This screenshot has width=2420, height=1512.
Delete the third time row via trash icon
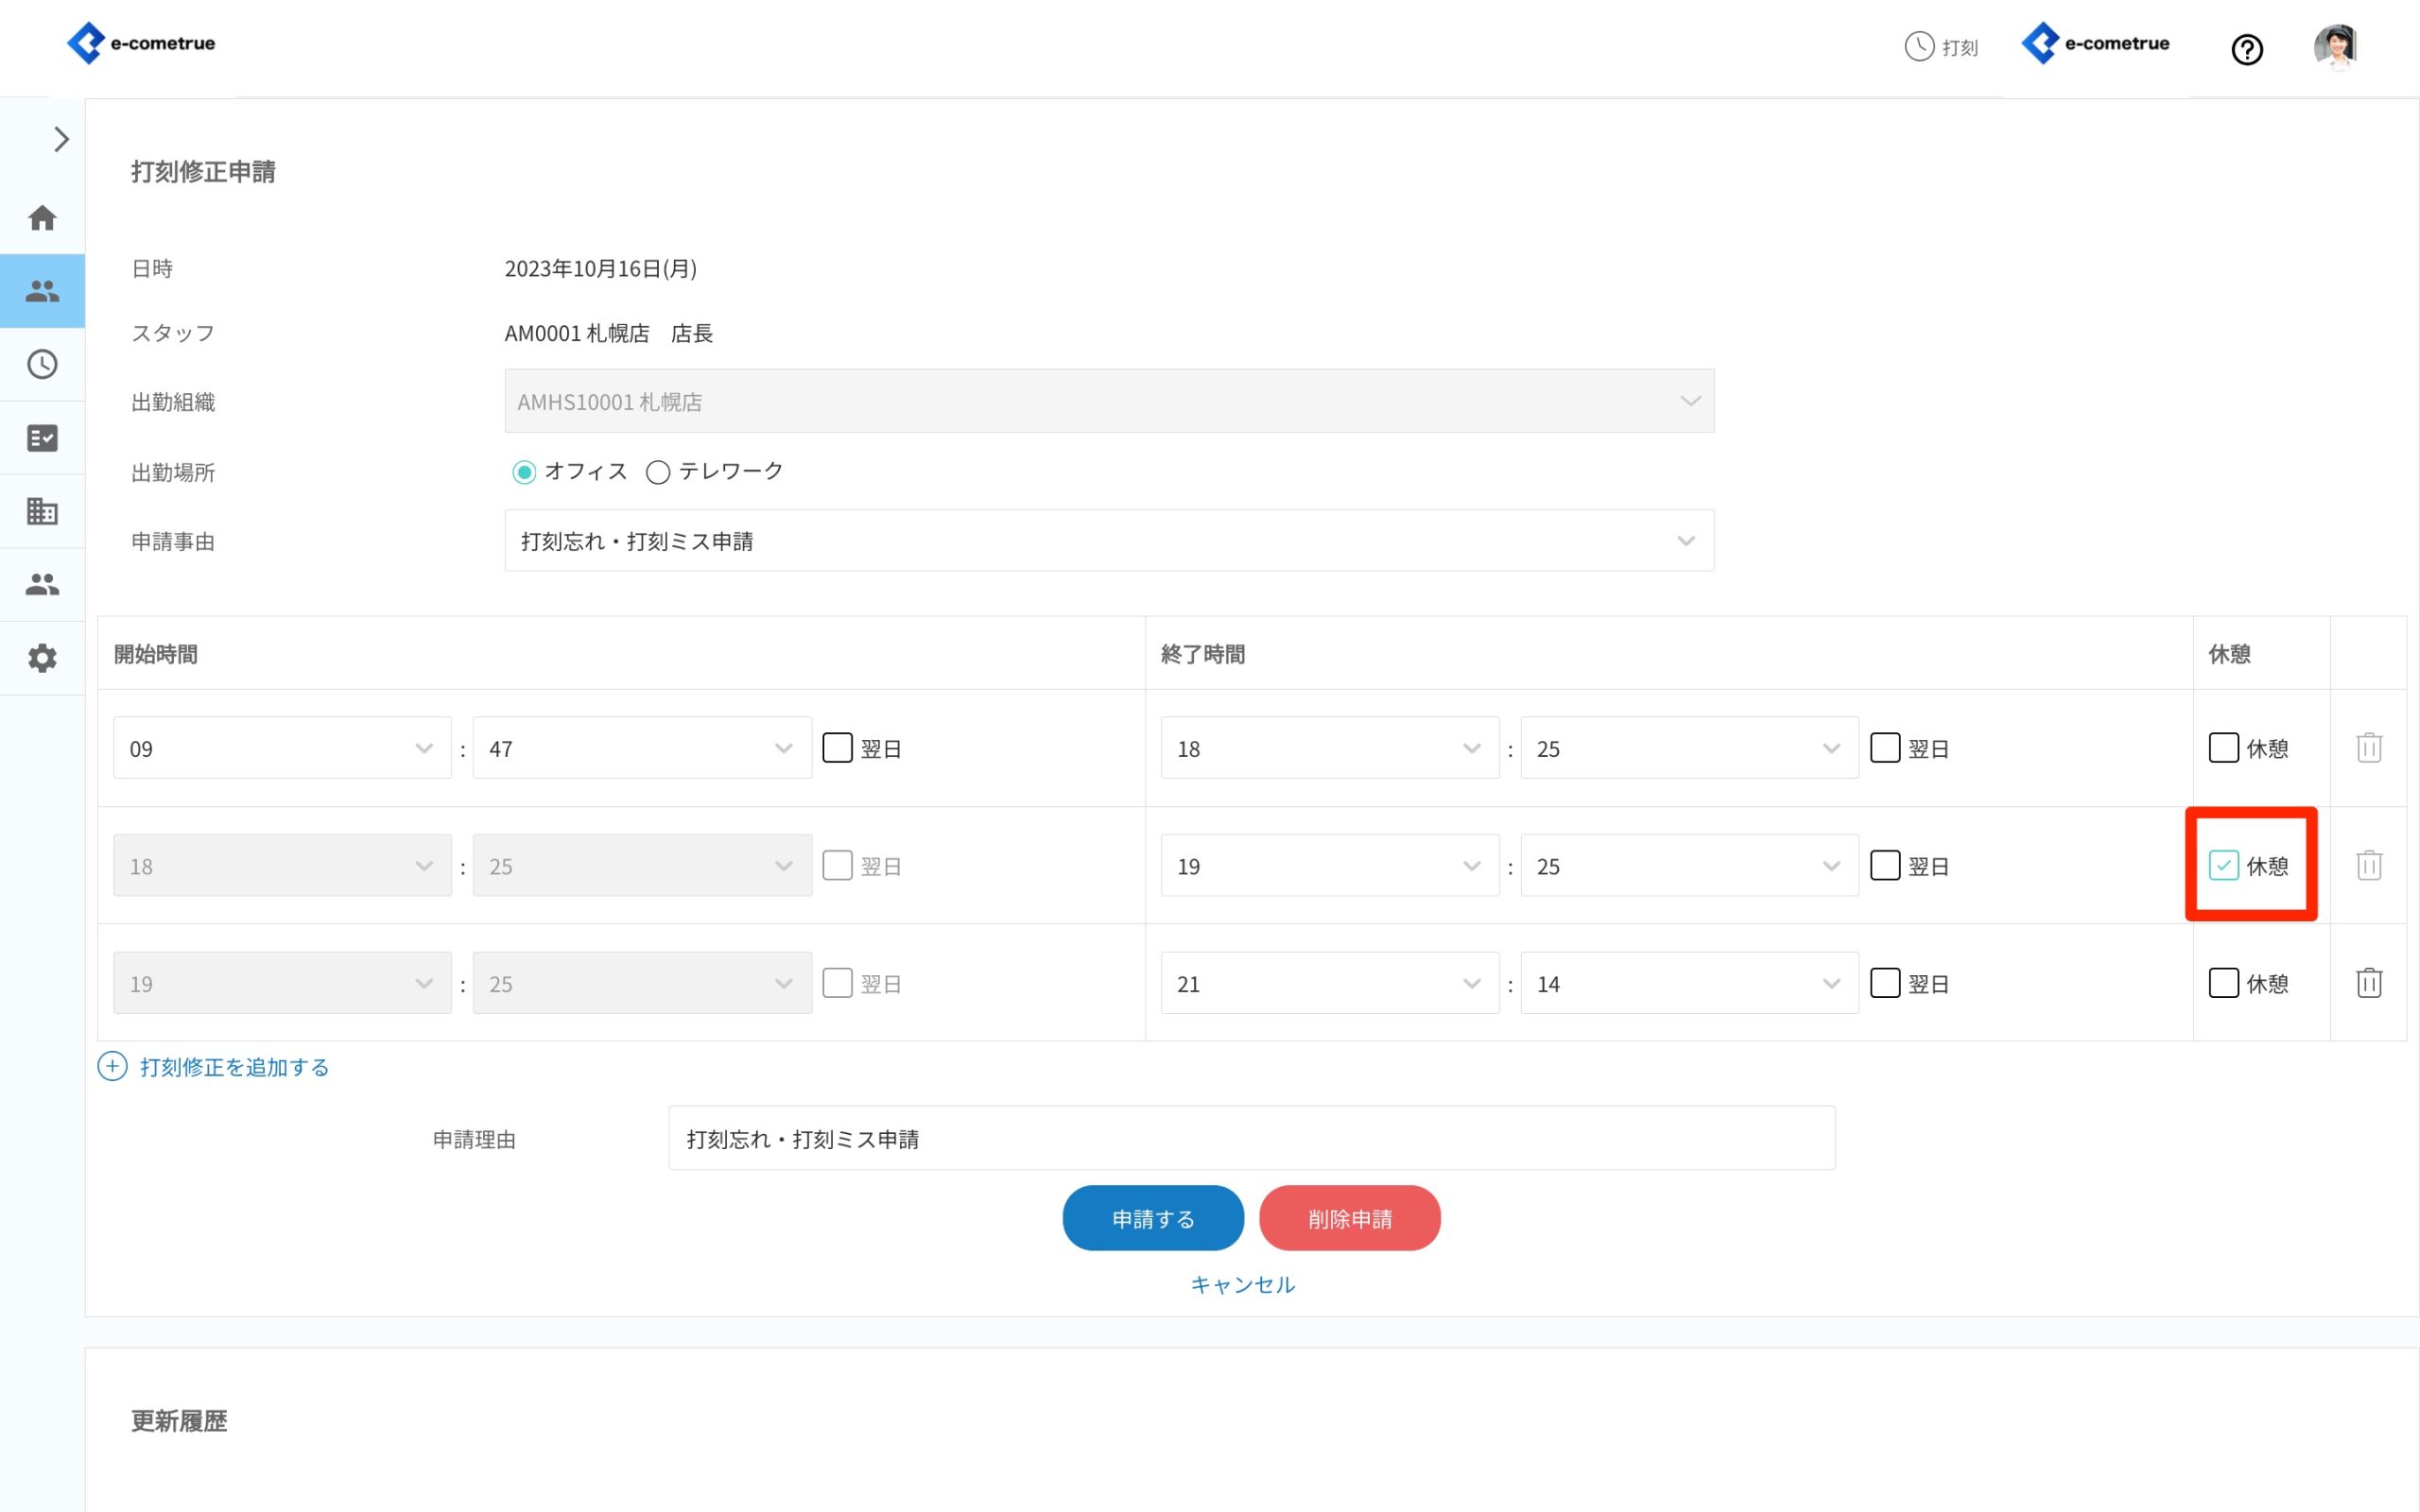click(x=2368, y=983)
